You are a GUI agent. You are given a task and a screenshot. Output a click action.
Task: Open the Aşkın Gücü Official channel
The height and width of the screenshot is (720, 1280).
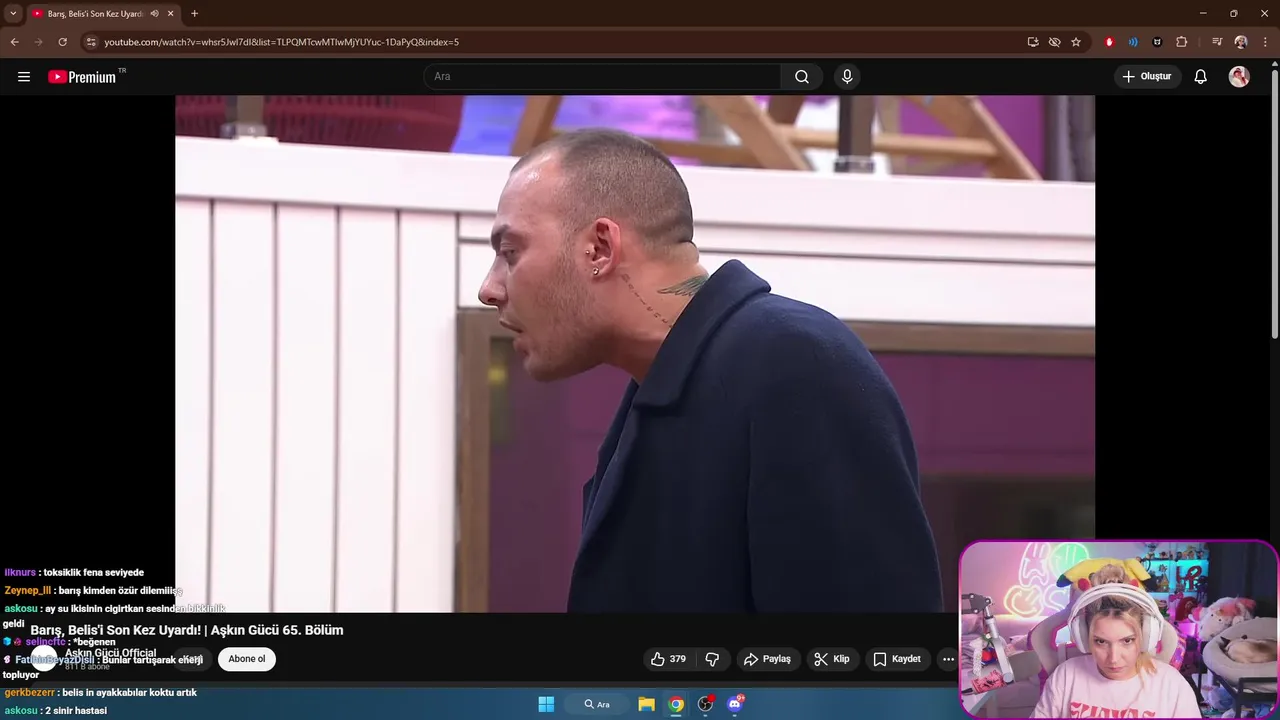(110, 653)
